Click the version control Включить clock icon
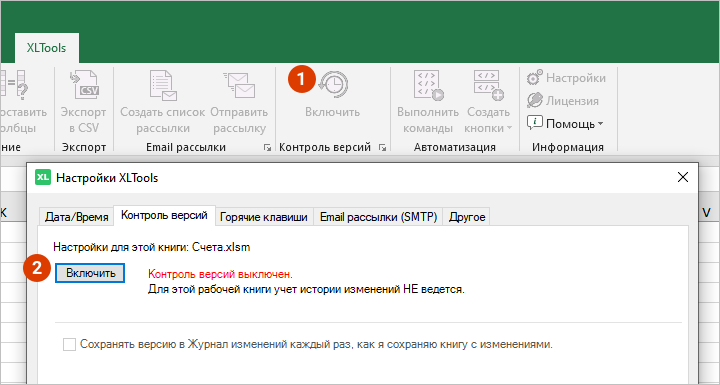The image size is (720, 385). coord(334,85)
